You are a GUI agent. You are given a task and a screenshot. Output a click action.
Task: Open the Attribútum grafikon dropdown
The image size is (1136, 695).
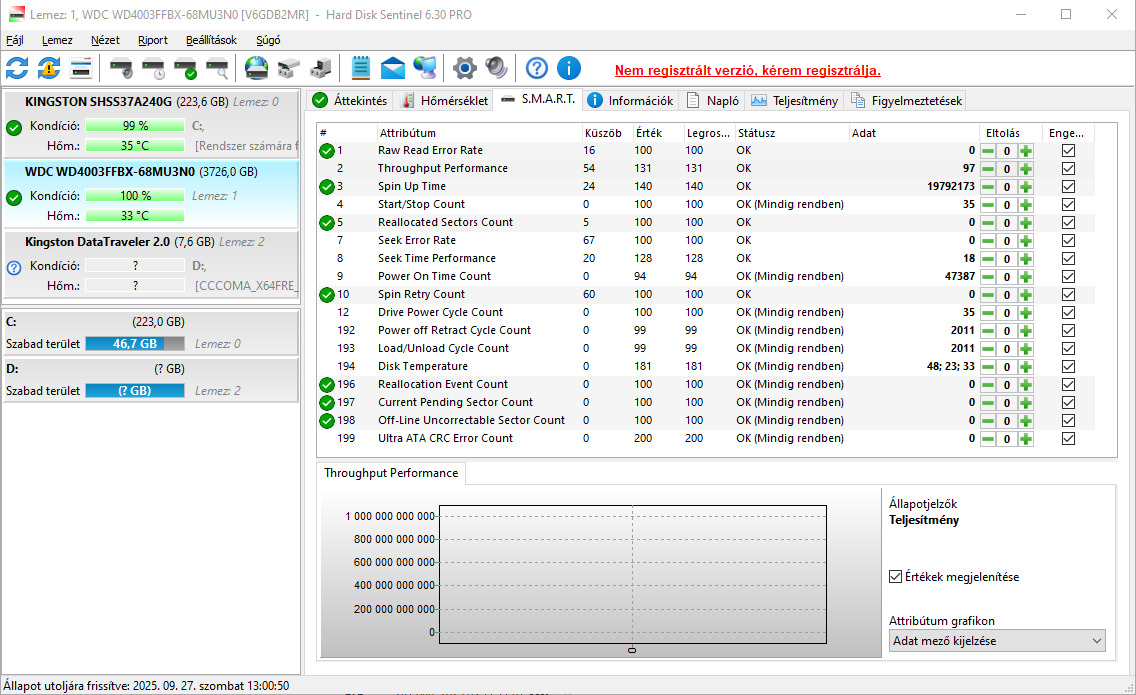click(x=997, y=641)
